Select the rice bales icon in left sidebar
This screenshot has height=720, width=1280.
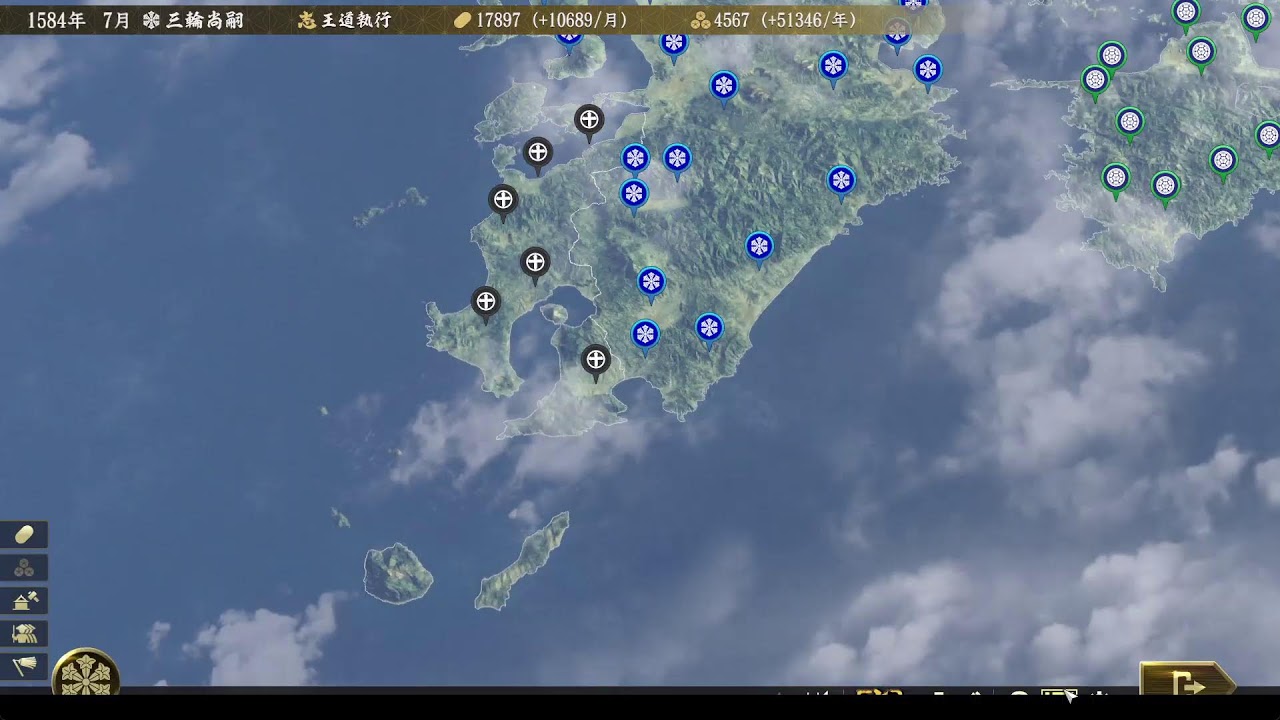point(24,568)
